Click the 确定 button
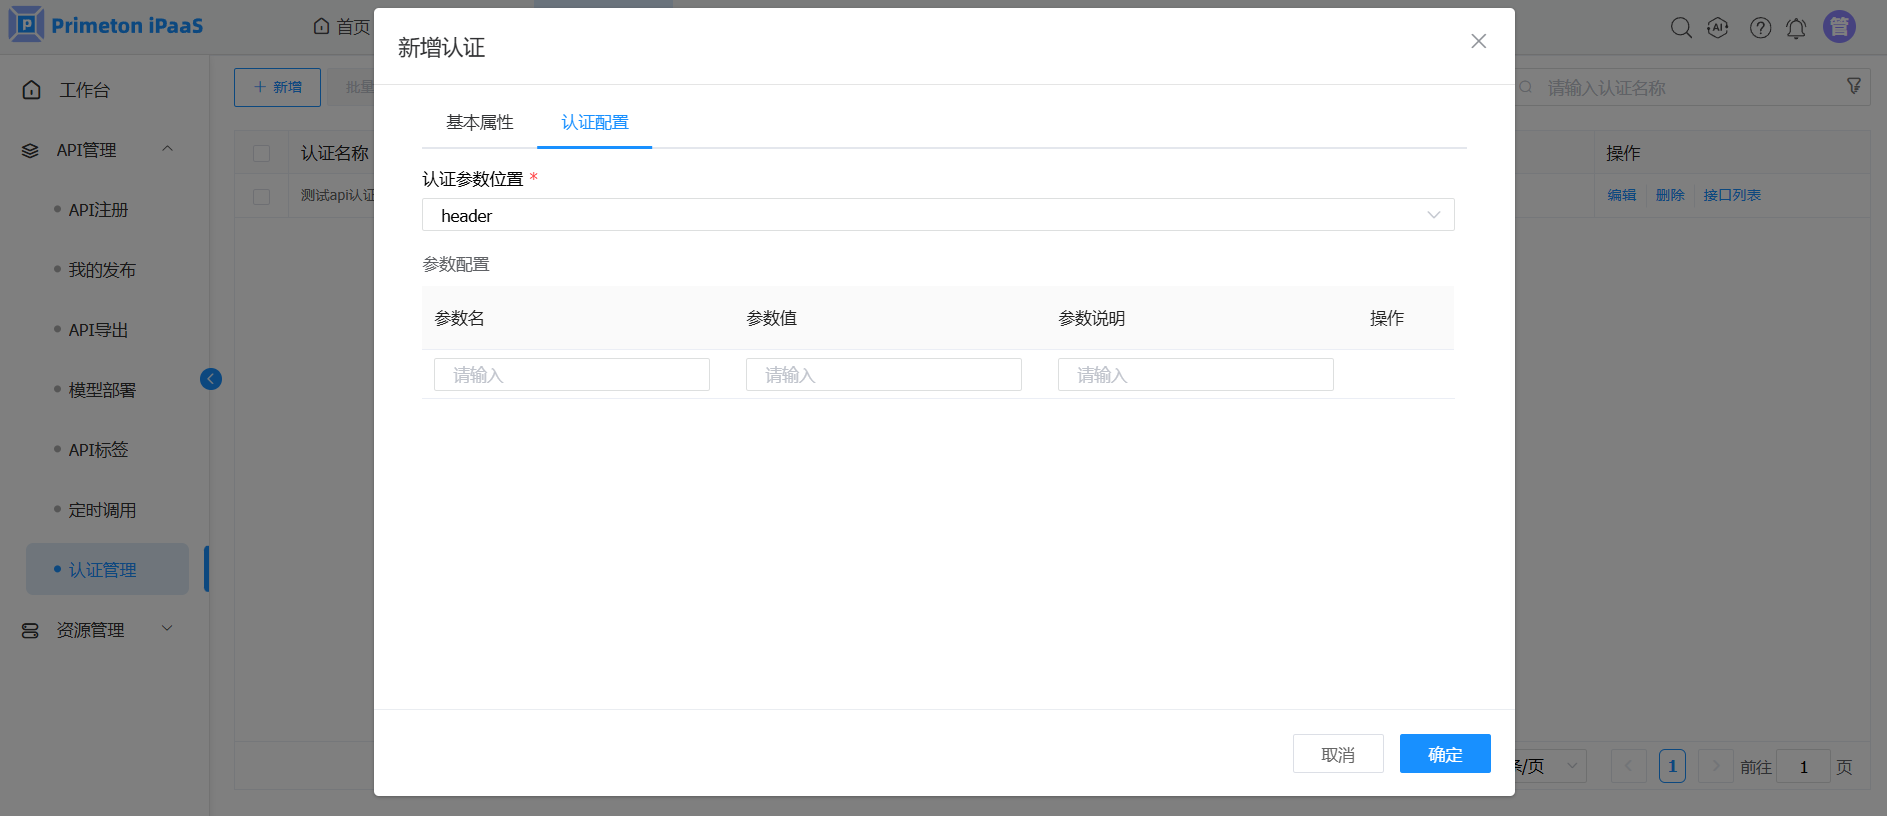 point(1444,754)
